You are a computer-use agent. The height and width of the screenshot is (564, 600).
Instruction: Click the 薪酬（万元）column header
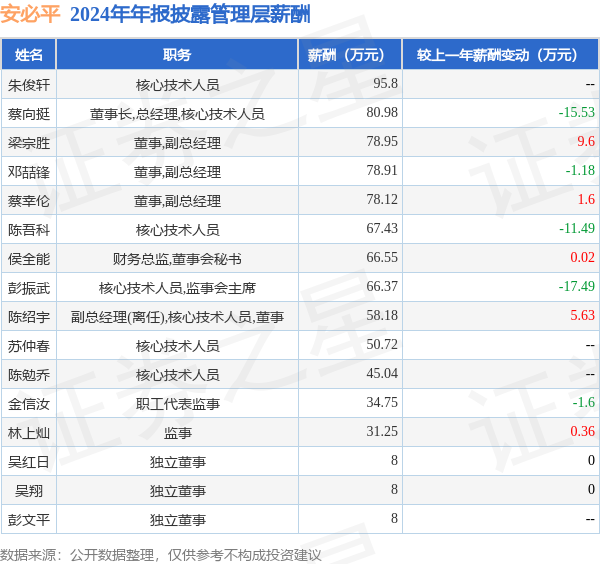pyautogui.click(x=350, y=55)
